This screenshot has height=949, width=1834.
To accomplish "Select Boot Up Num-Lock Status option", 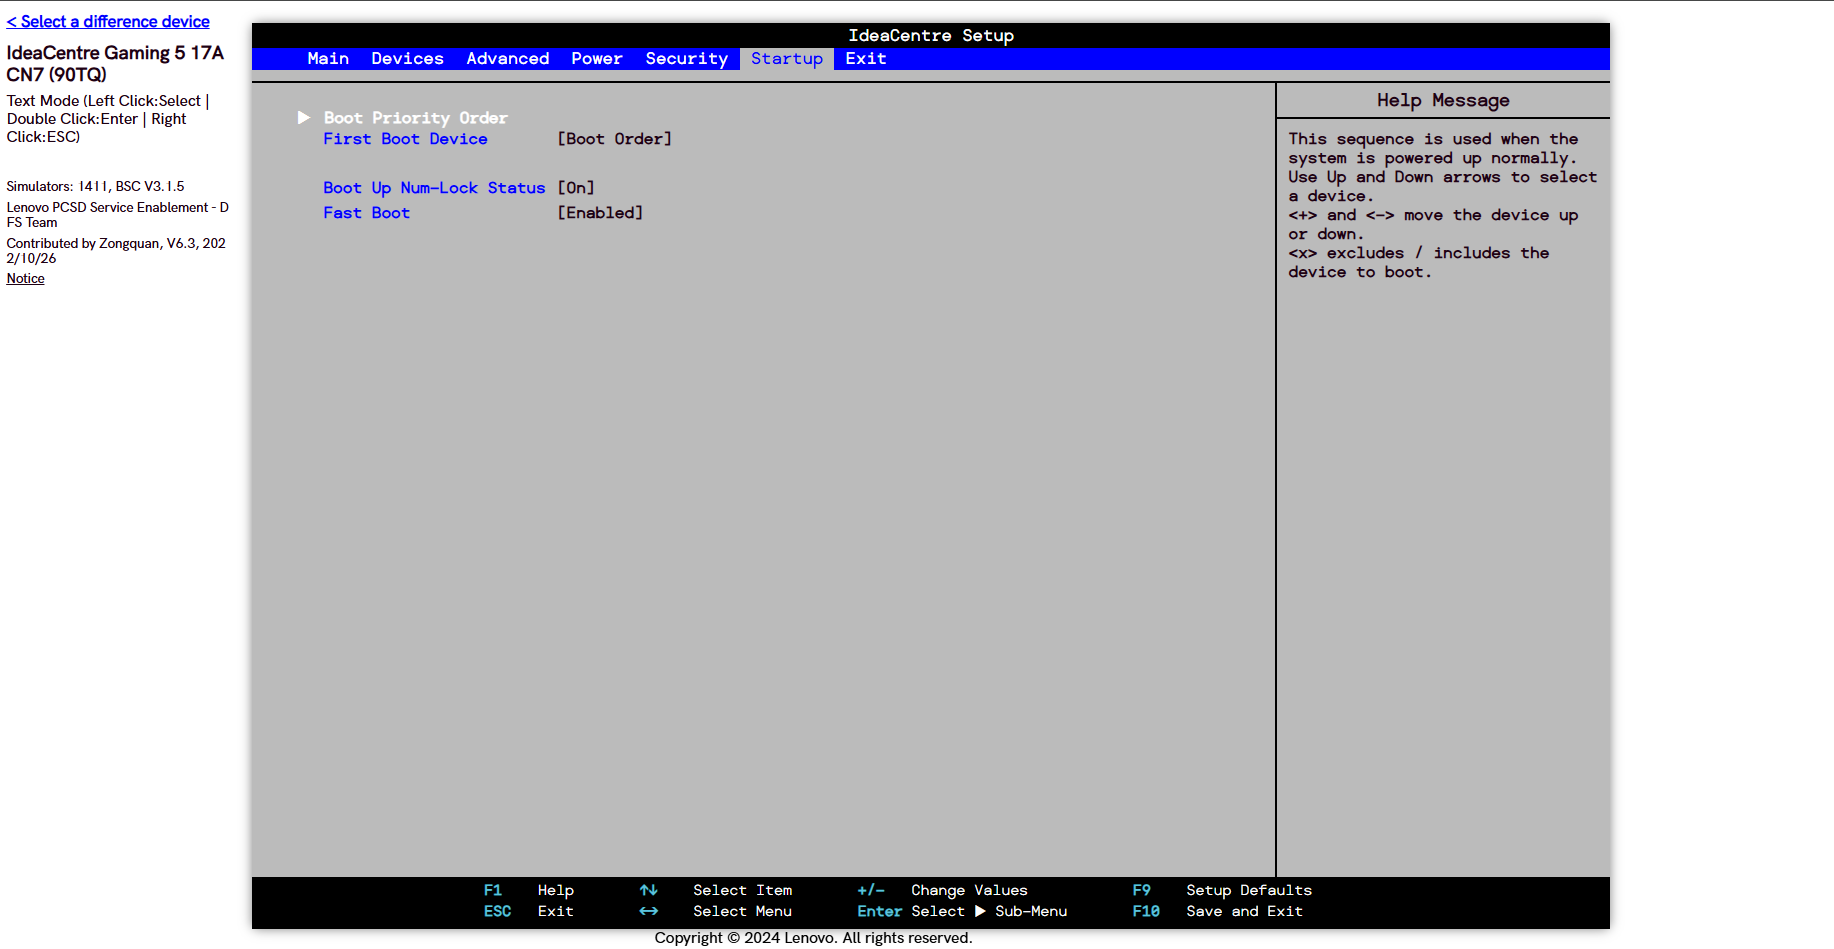I will [x=434, y=188].
